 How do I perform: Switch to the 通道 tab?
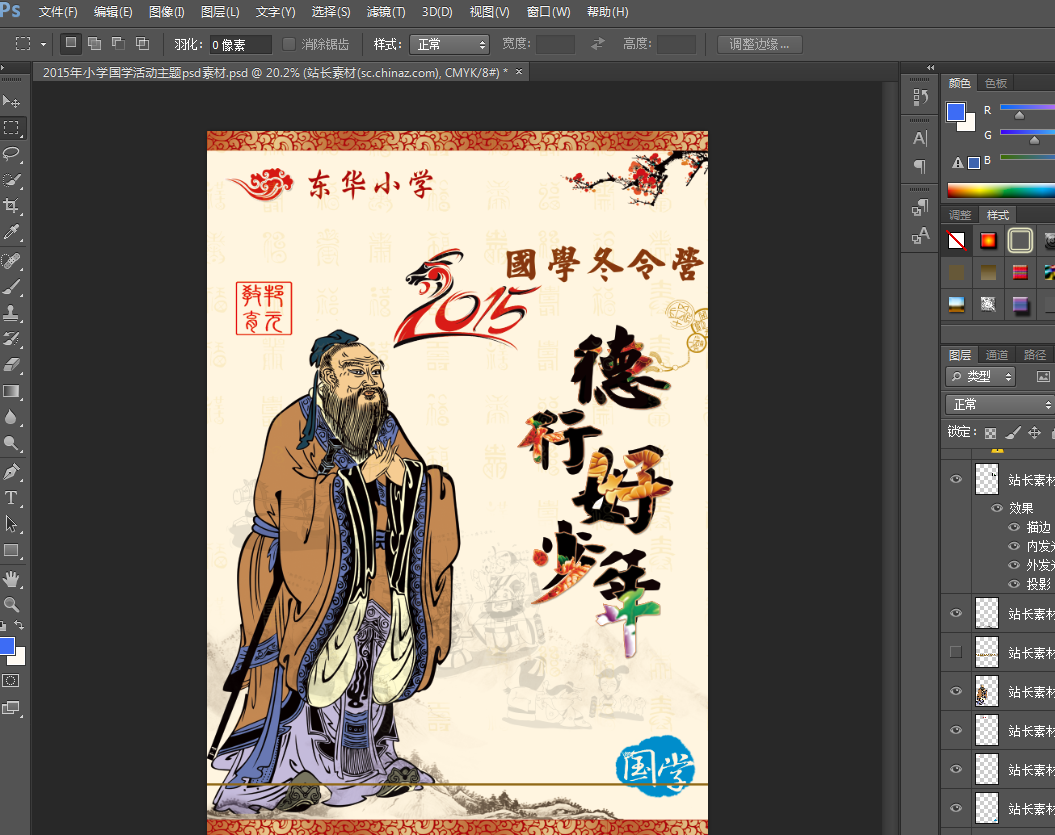997,355
